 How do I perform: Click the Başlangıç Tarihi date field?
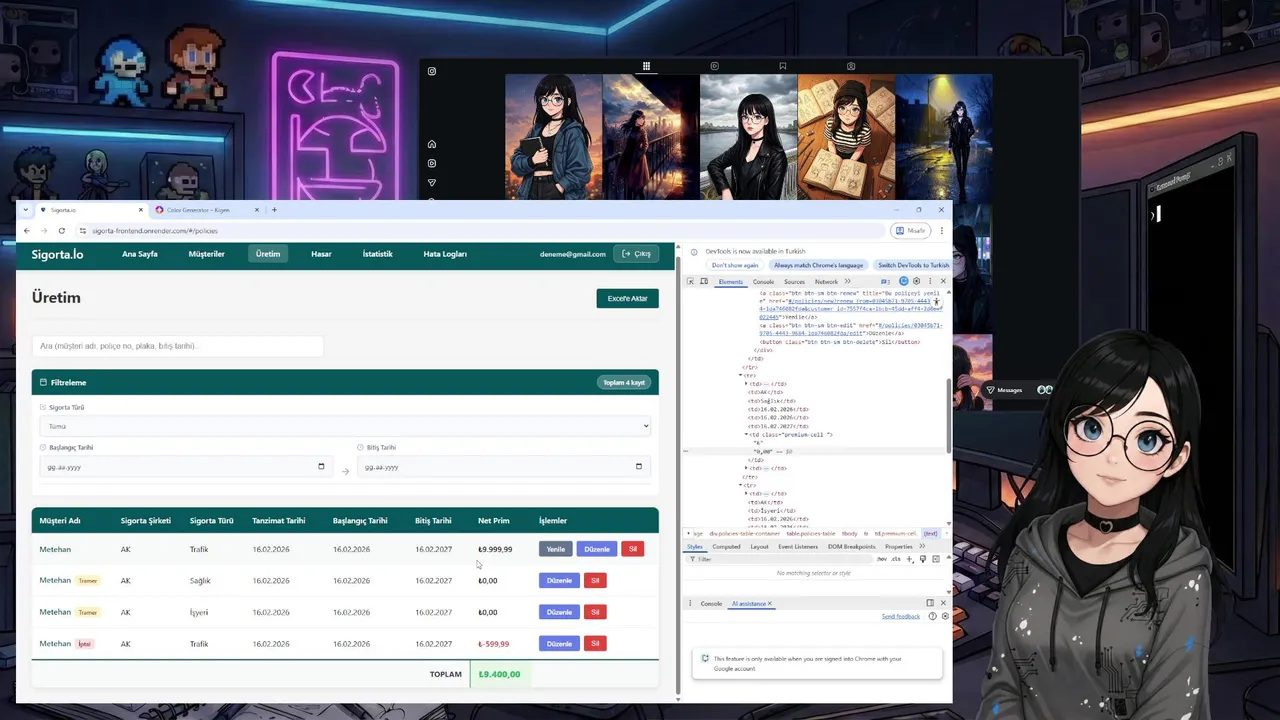[184, 466]
